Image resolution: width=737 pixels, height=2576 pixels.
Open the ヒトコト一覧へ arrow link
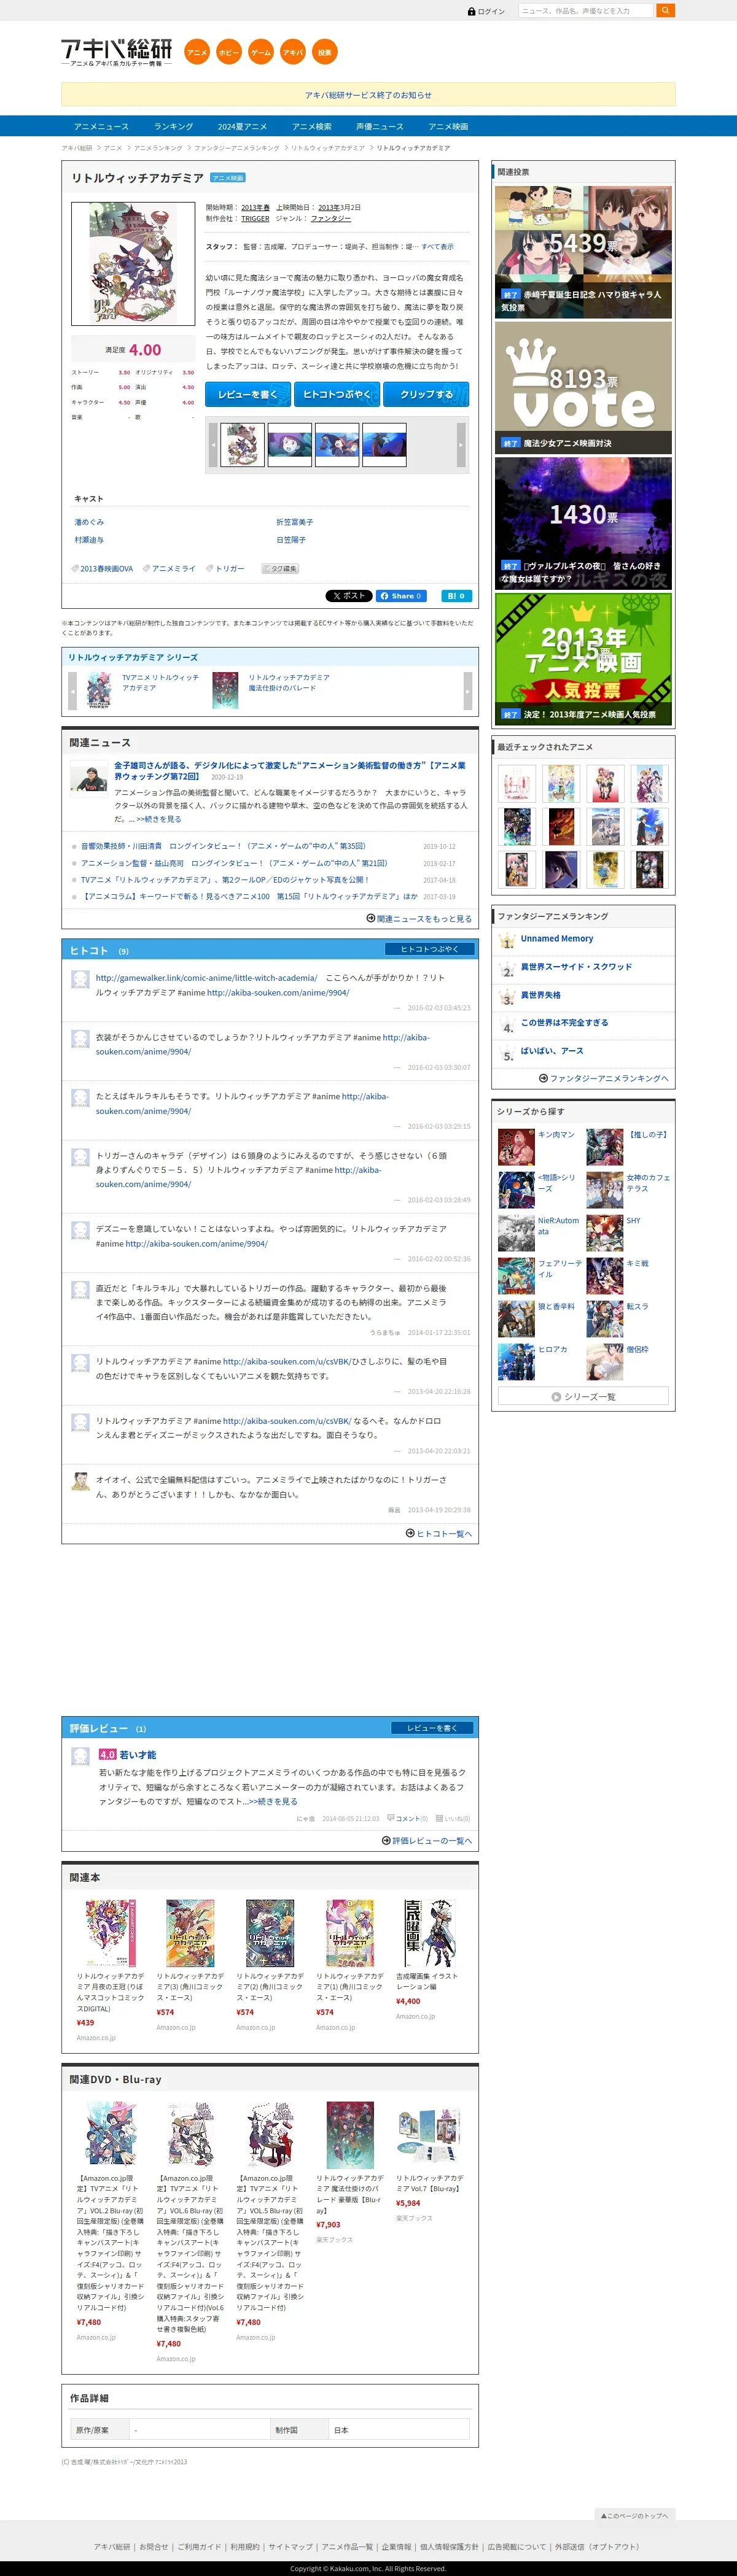coord(439,1533)
